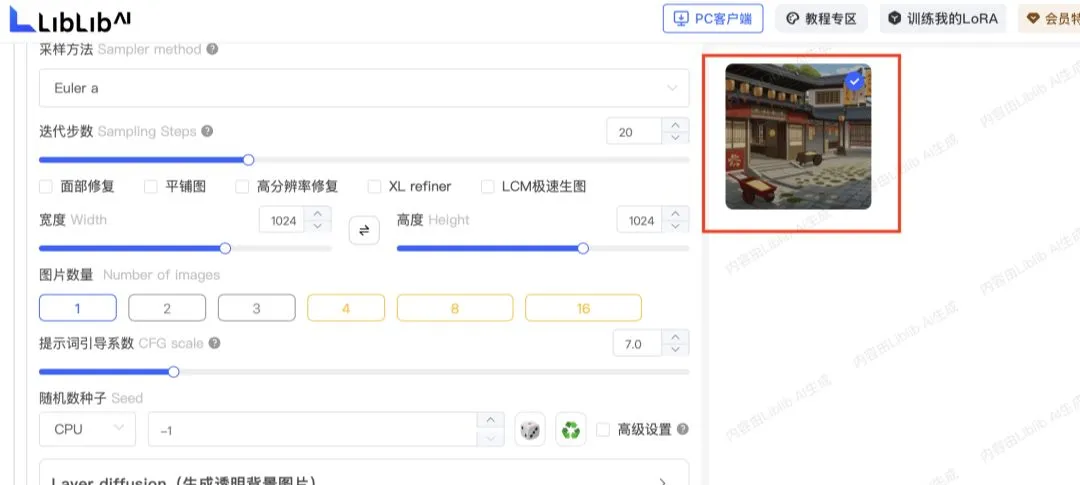Set number of images to 16
Screen dimensions: 1080x485
583,308
